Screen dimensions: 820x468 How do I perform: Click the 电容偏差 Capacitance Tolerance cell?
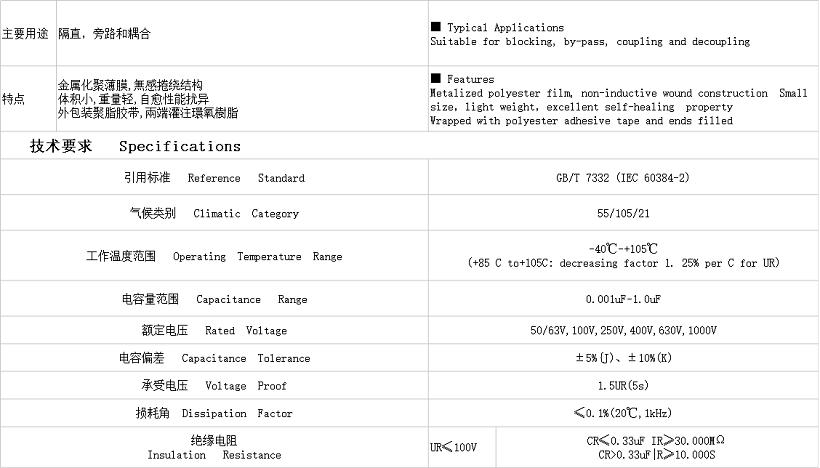214,358
